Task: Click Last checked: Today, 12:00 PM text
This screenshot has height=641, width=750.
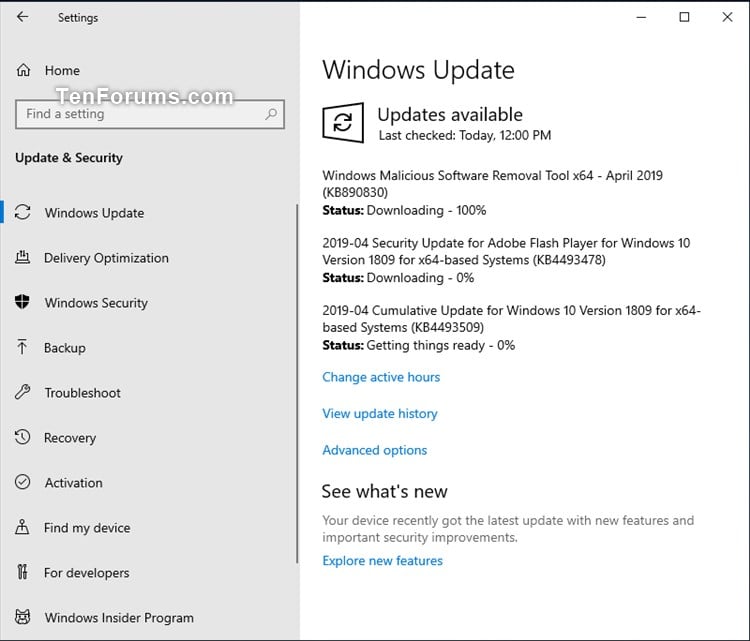Action: (x=465, y=135)
